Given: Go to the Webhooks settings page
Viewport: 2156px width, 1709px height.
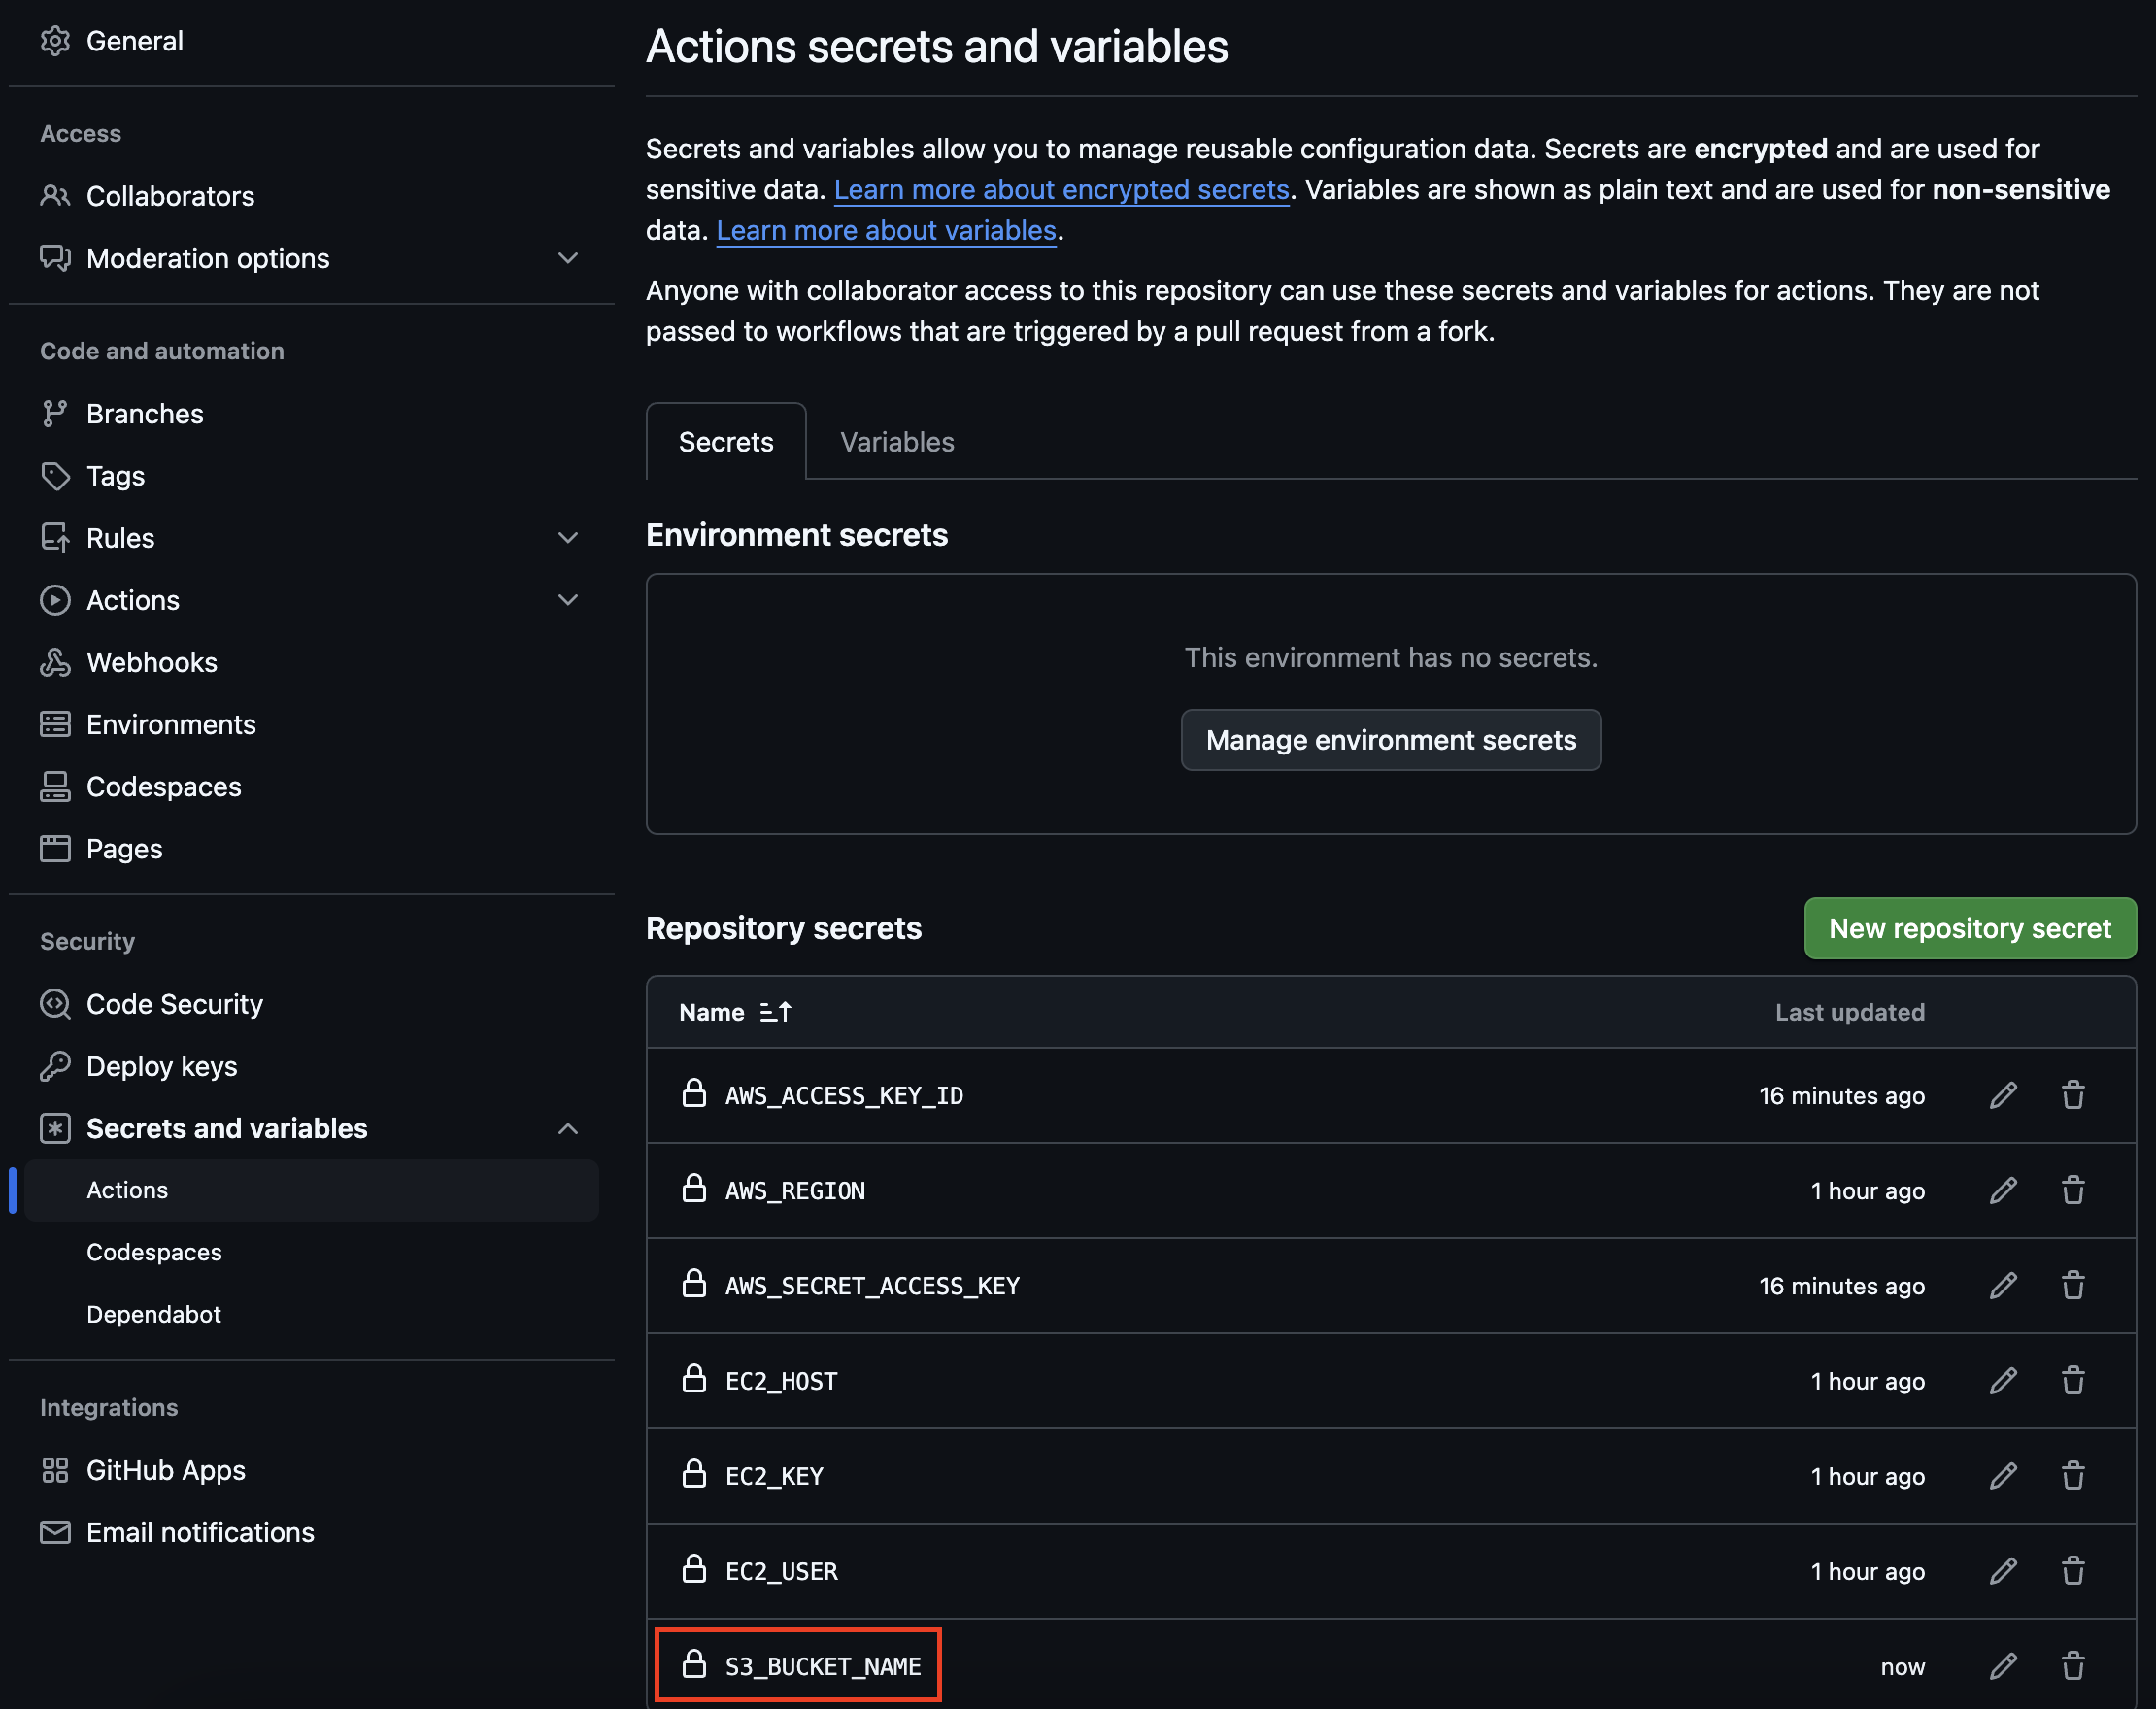Looking at the screenshot, I should (151, 662).
